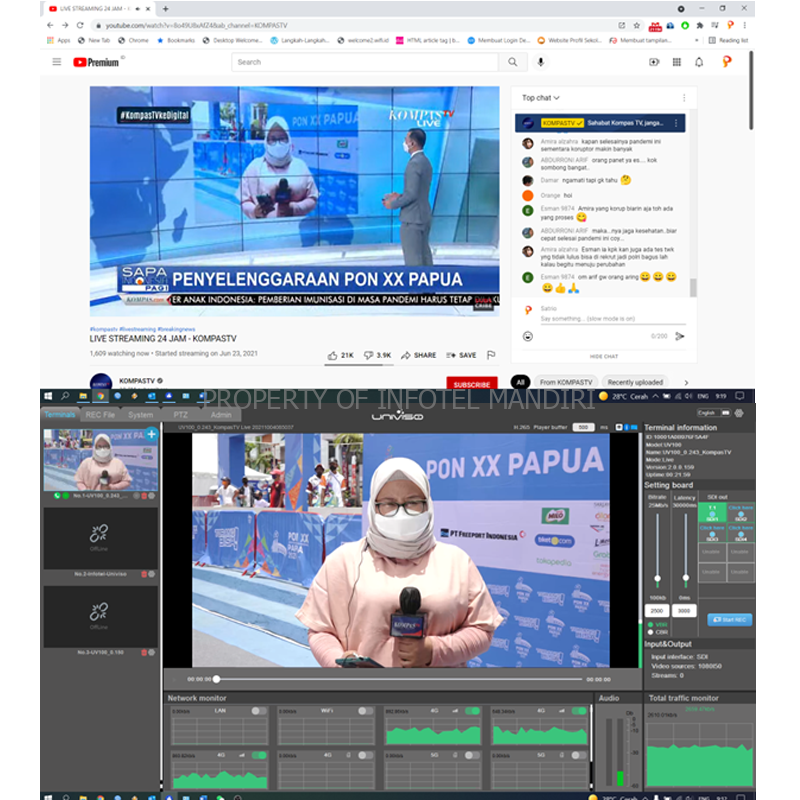Open settings gear for terminal No.2-Infotel-Univiso
This screenshot has height=800, width=800.
point(152,574)
